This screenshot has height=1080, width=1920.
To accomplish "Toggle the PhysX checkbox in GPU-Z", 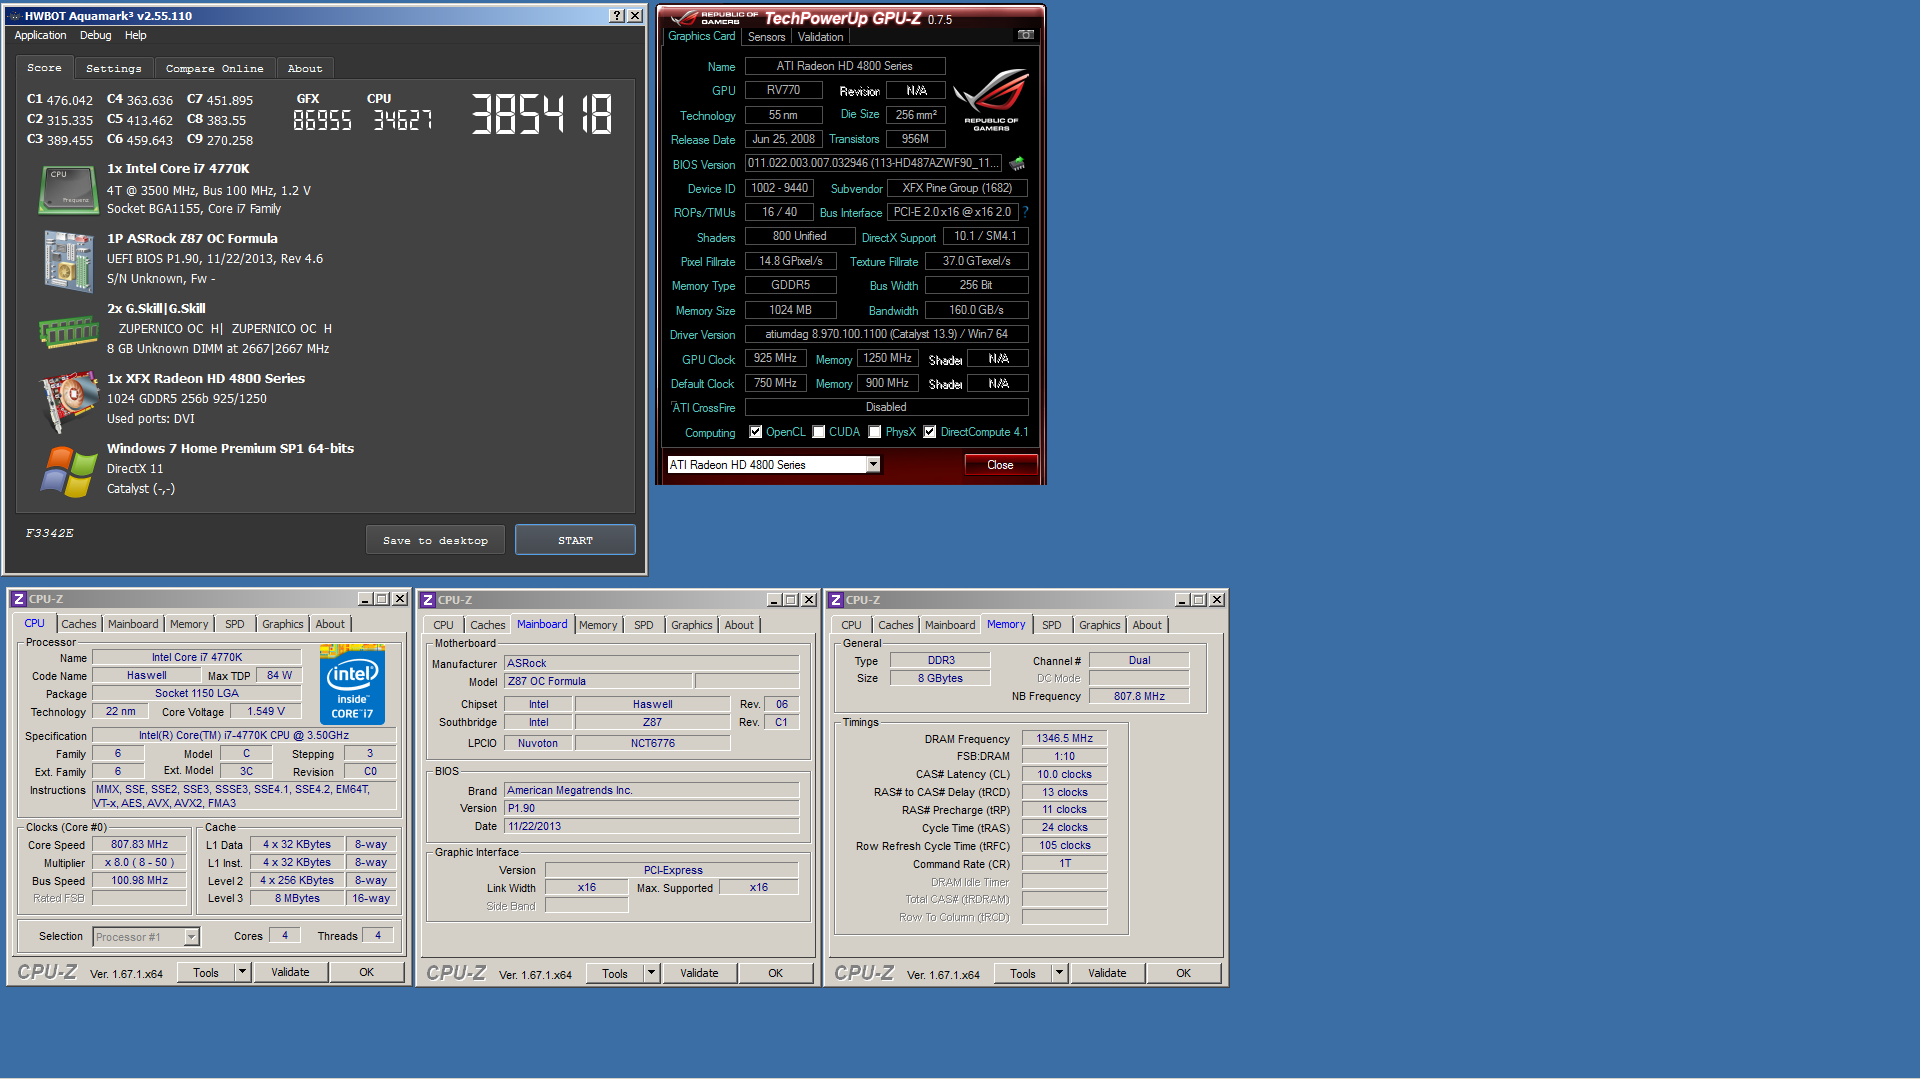I will [x=875, y=432].
